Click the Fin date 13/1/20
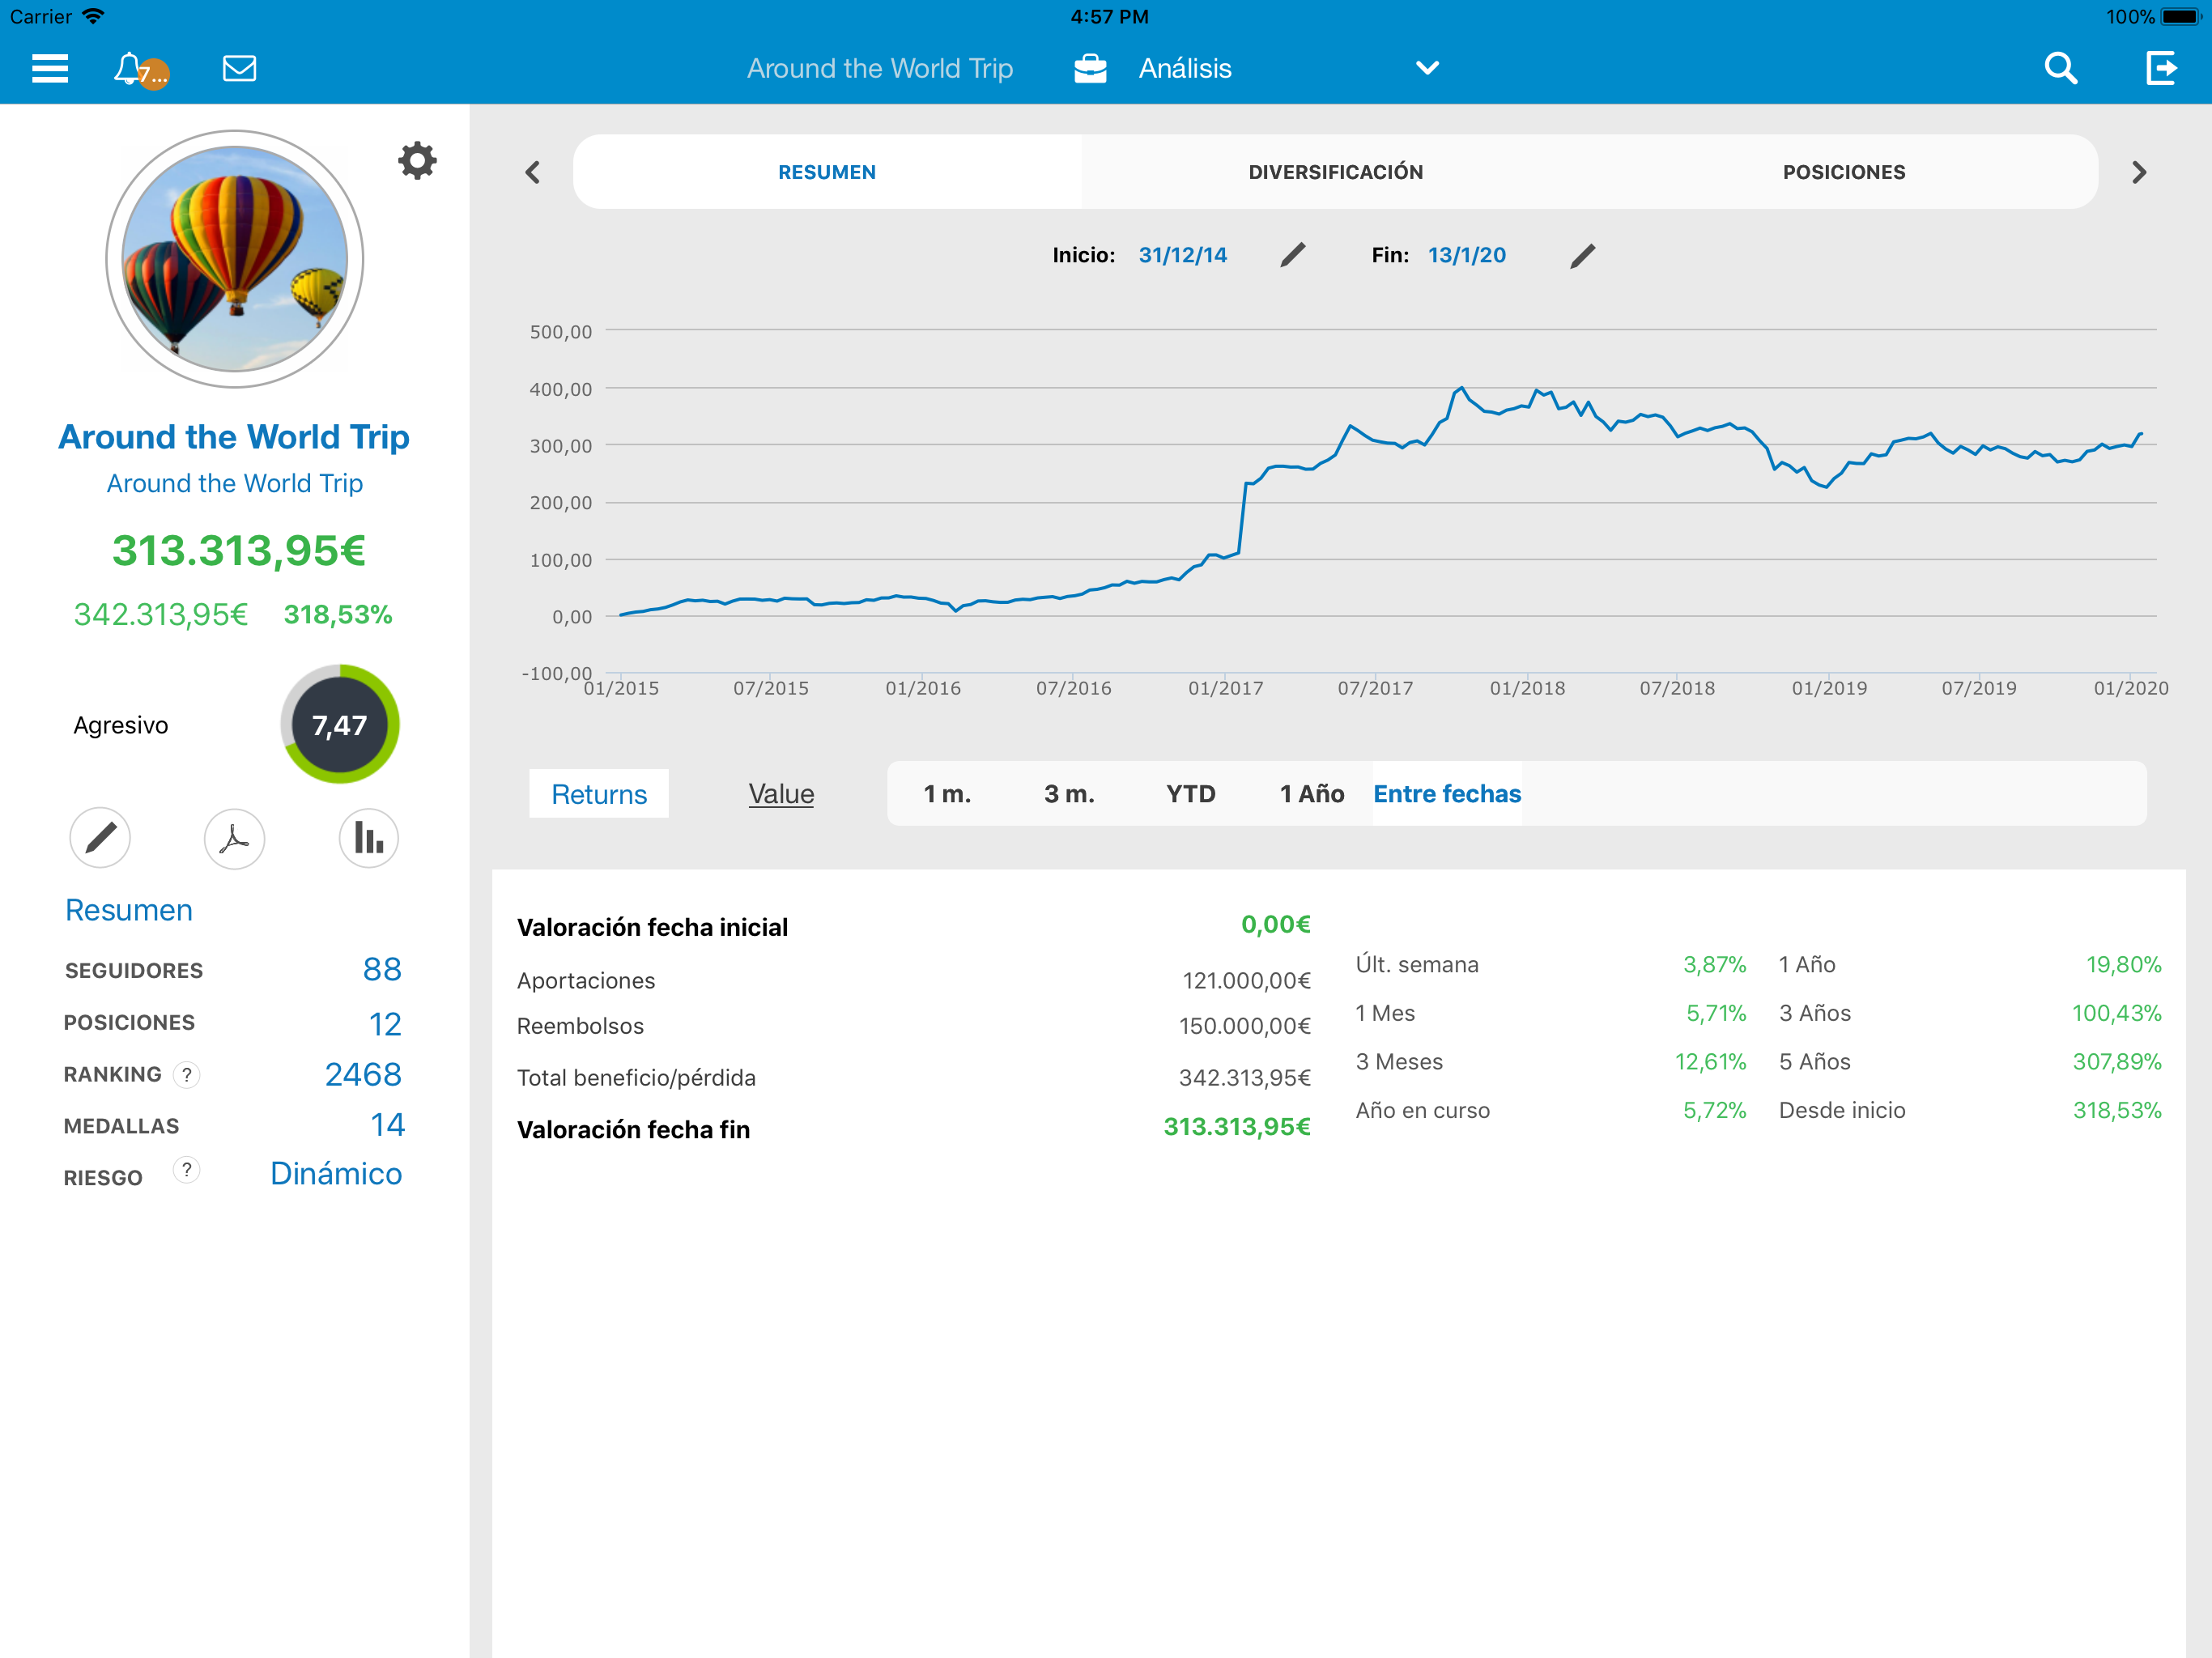 pyautogui.click(x=1466, y=255)
